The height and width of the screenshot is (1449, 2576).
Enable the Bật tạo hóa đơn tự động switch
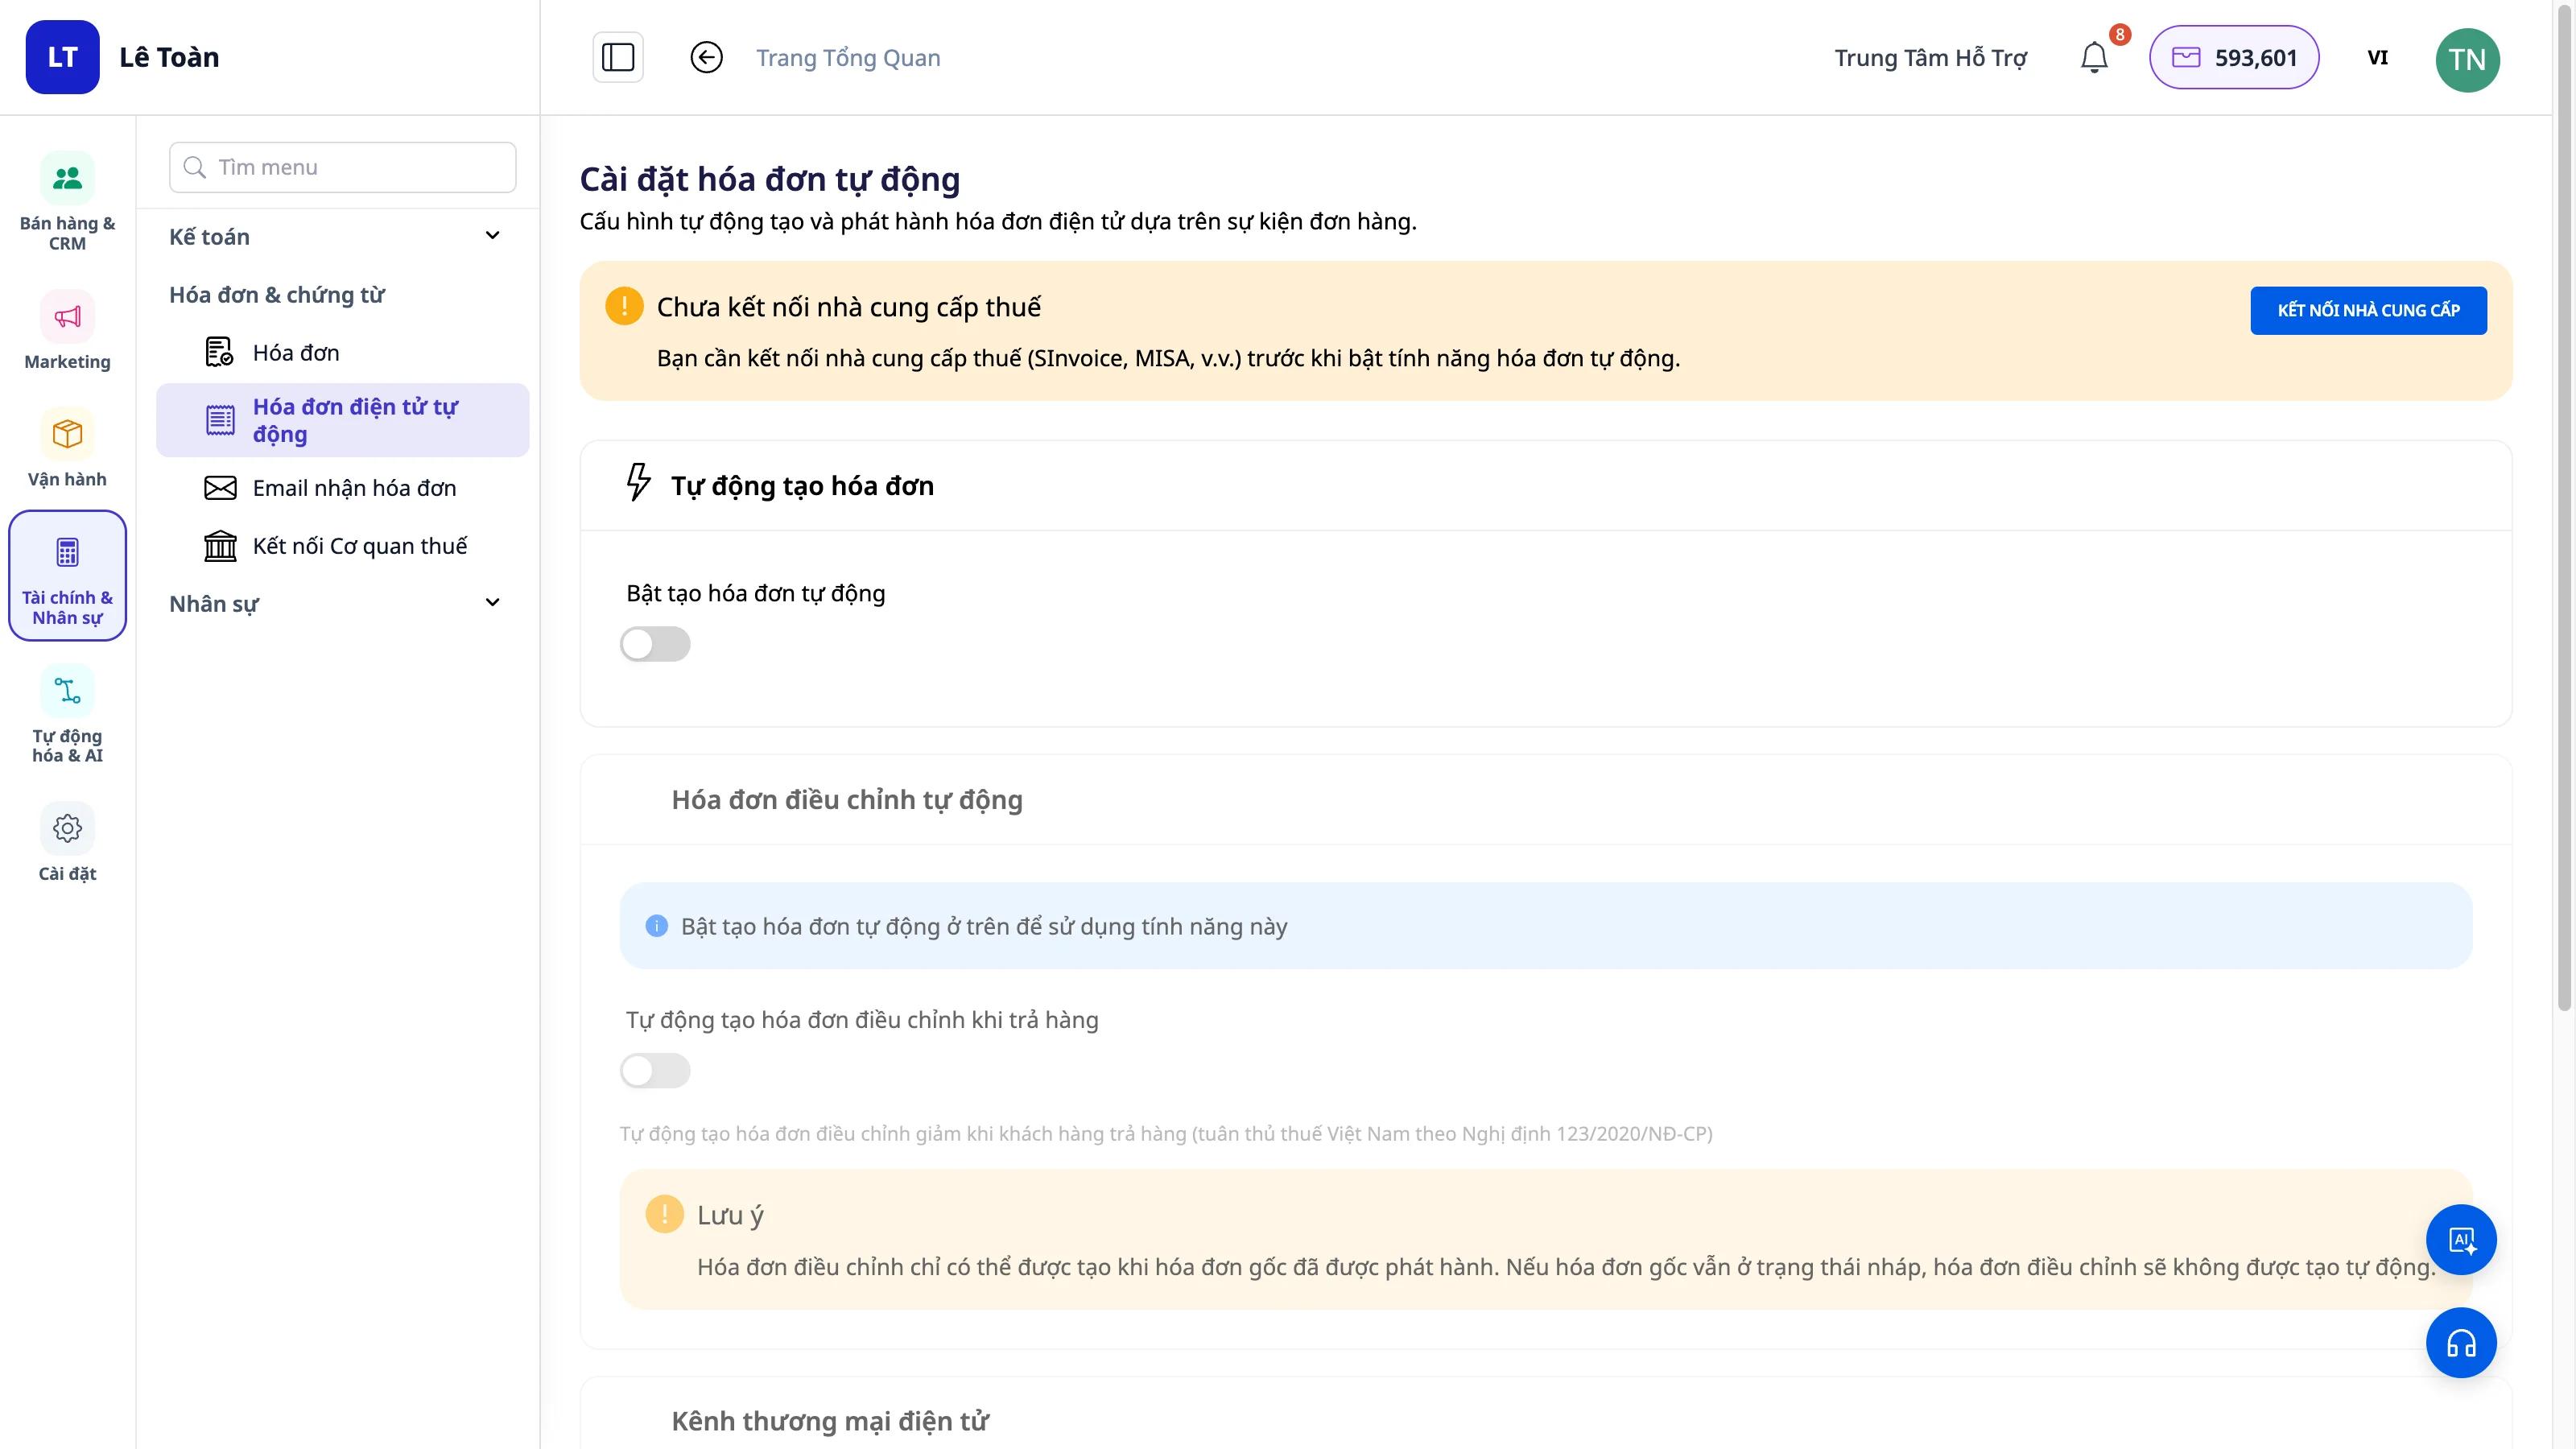(x=655, y=644)
